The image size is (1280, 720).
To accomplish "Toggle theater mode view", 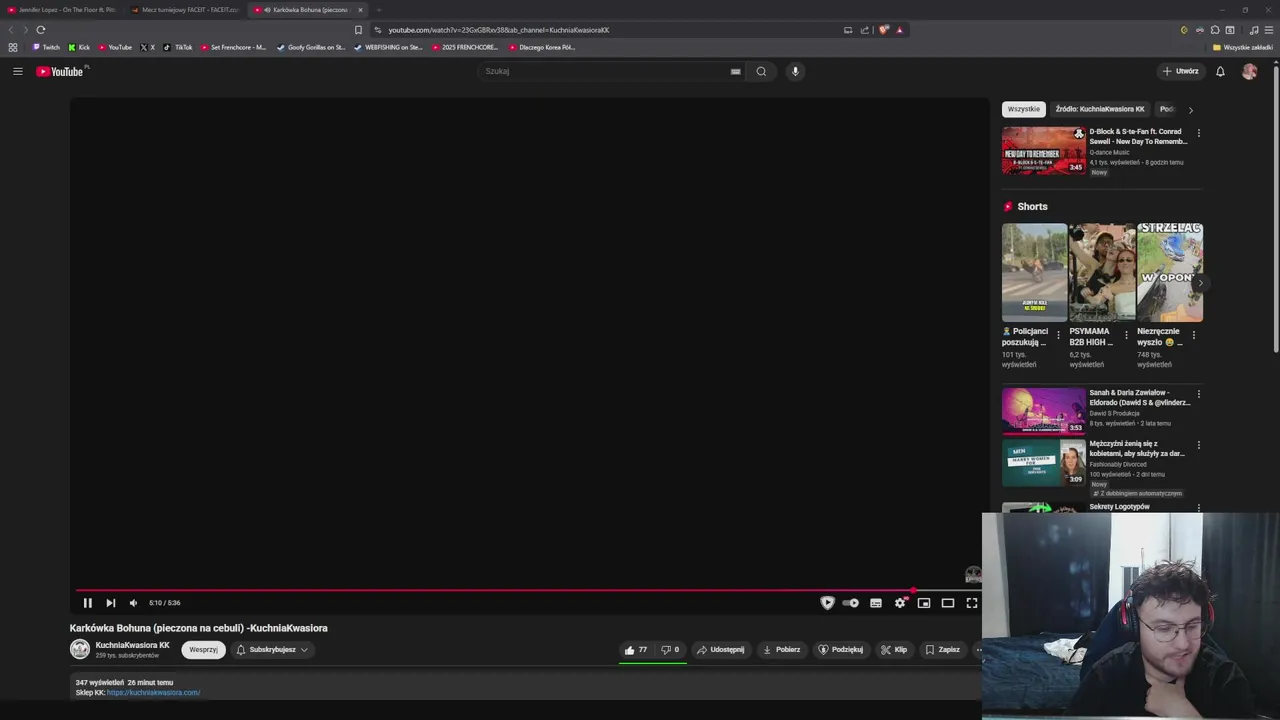I will click(948, 603).
